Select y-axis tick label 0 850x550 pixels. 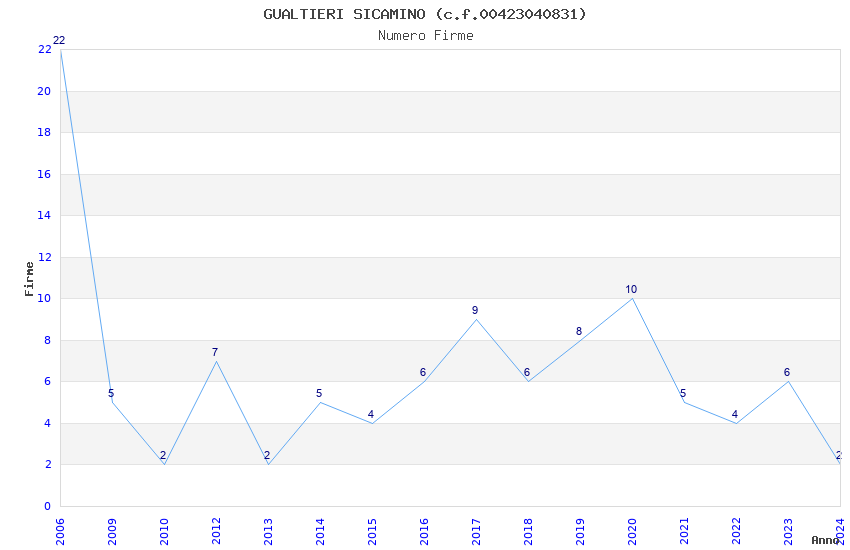[47, 506]
